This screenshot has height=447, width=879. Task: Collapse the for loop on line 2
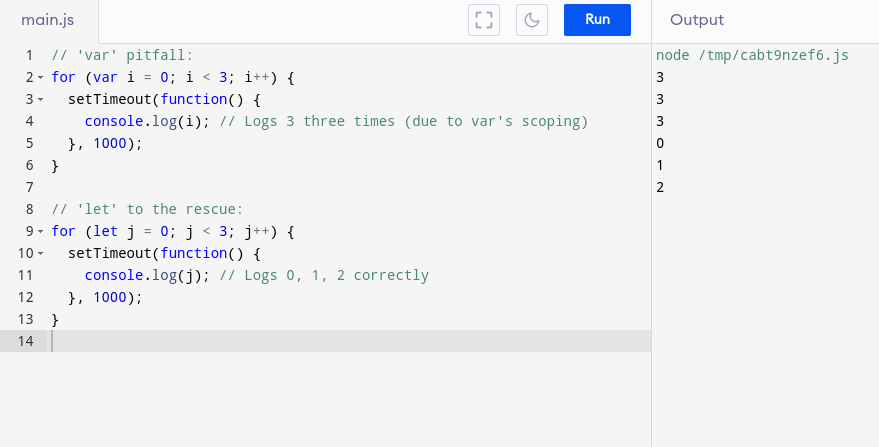click(41, 77)
